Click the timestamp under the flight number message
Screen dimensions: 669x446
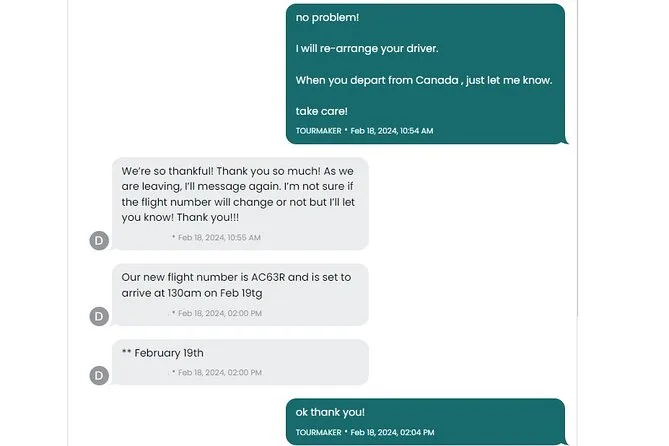[x=220, y=313]
